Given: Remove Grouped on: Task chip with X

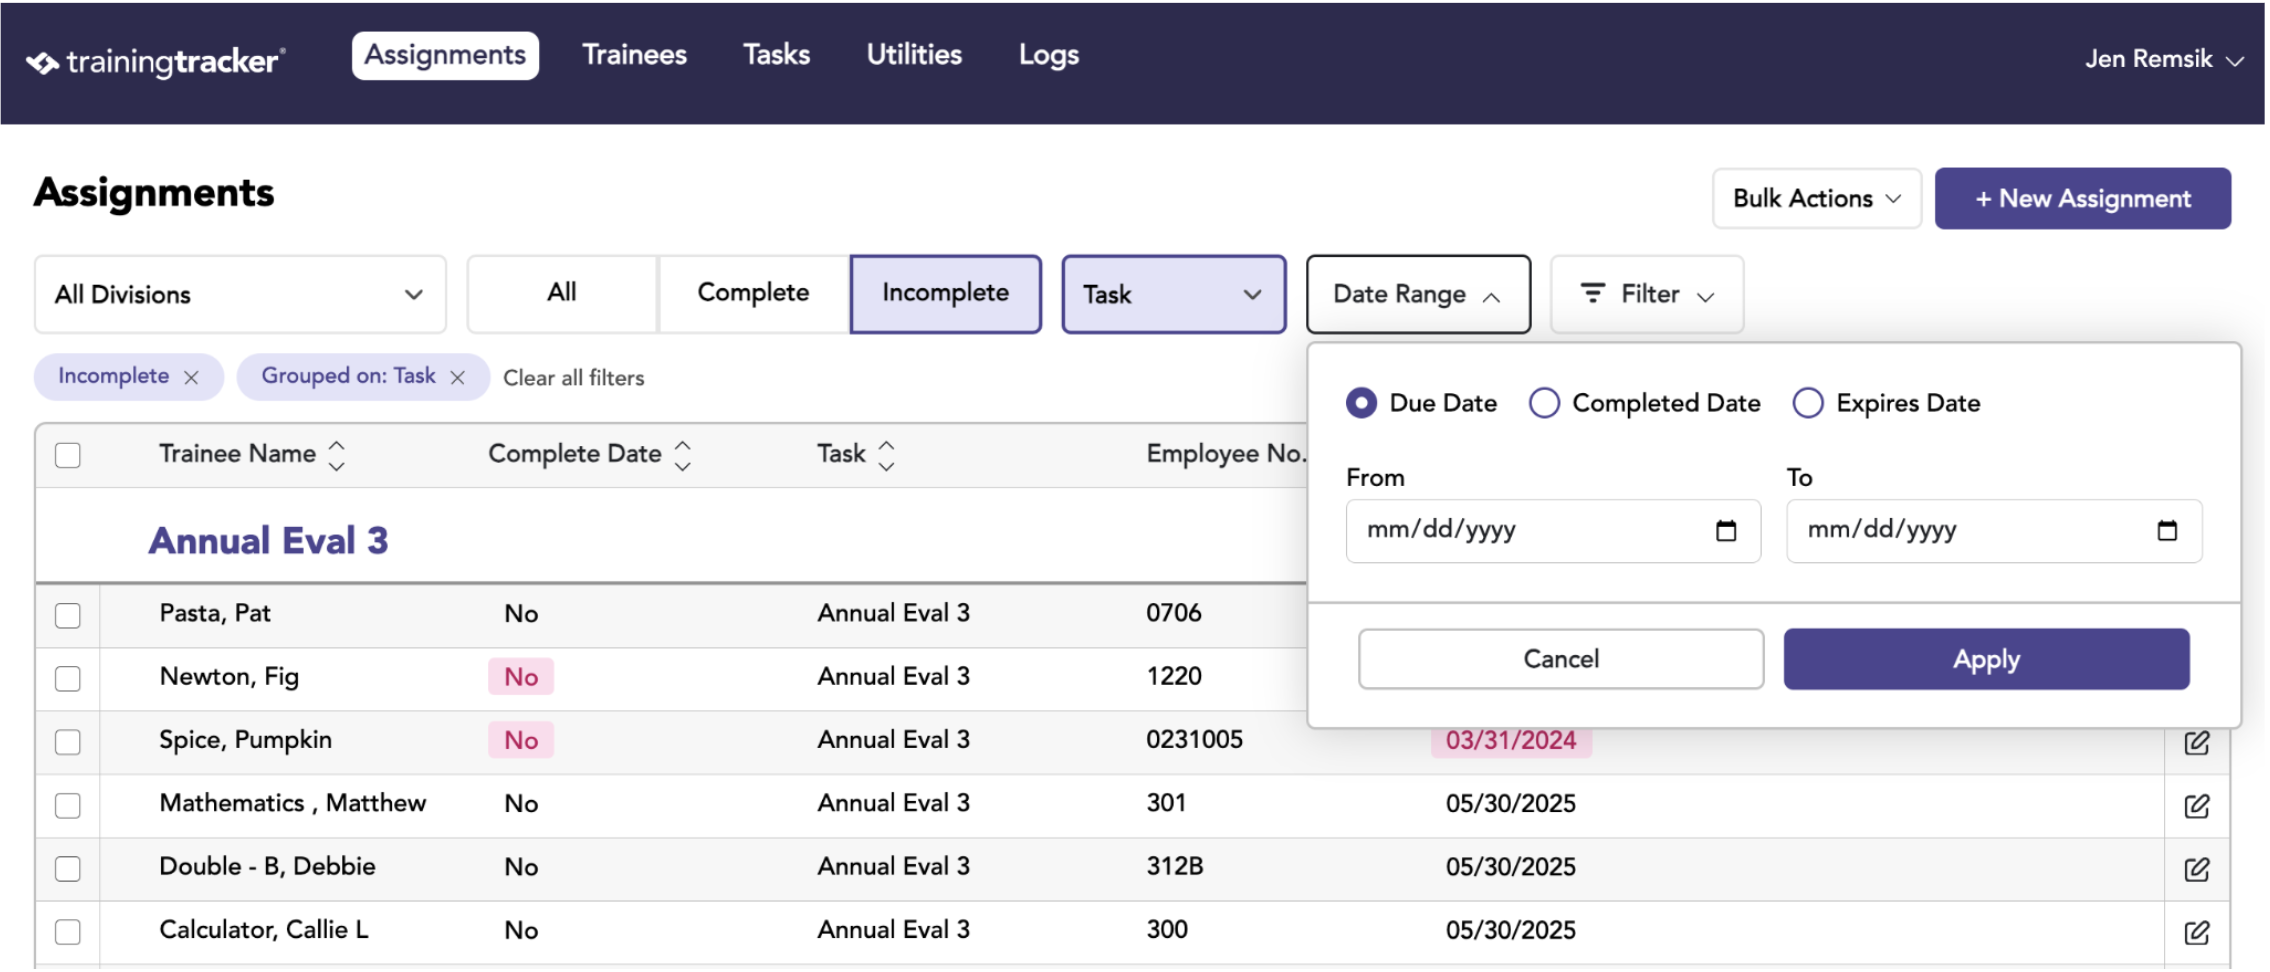Looking at the screenshot, I should point(457,378).
